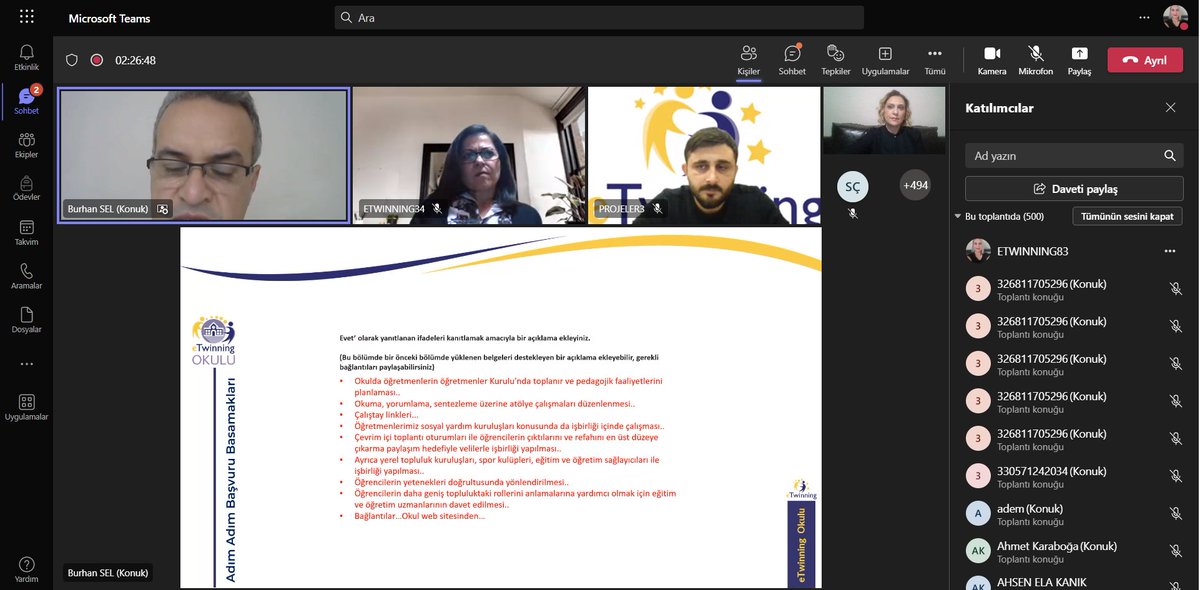Toggle Mikrofon mute

[1036, 60]
